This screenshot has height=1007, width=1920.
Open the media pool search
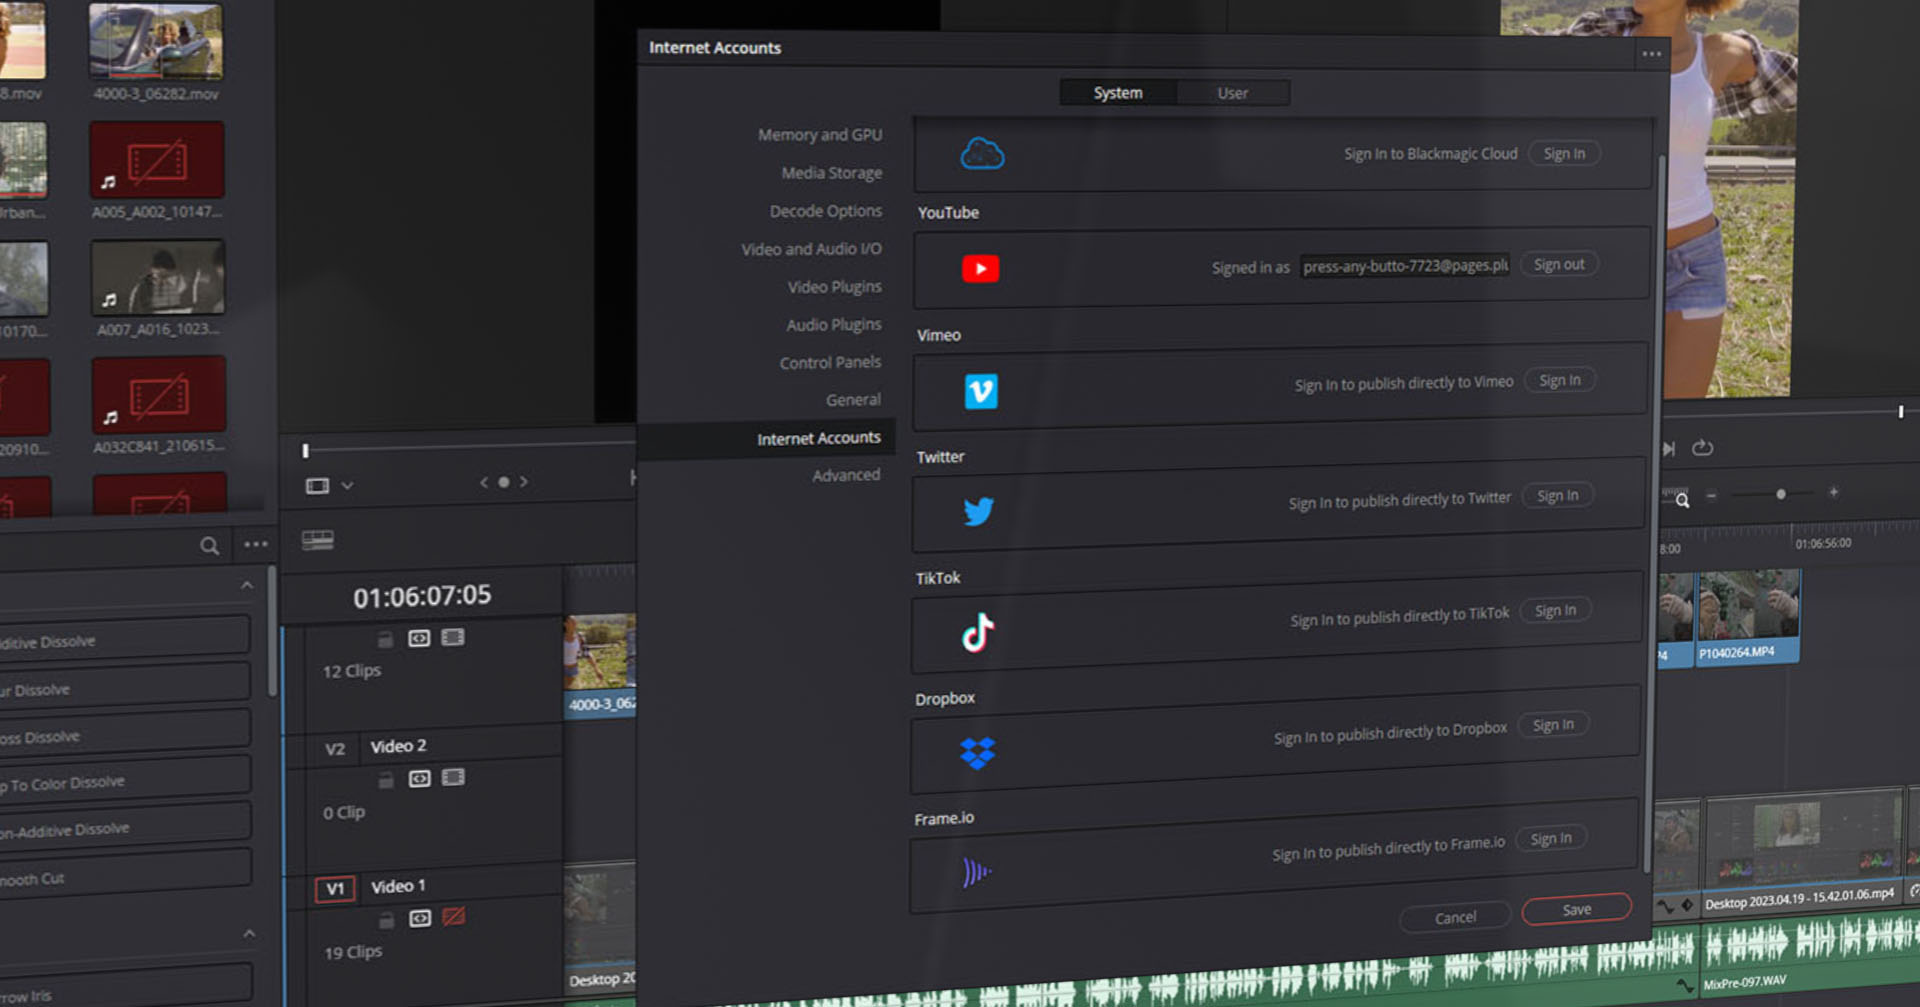(x=209, y=546)
